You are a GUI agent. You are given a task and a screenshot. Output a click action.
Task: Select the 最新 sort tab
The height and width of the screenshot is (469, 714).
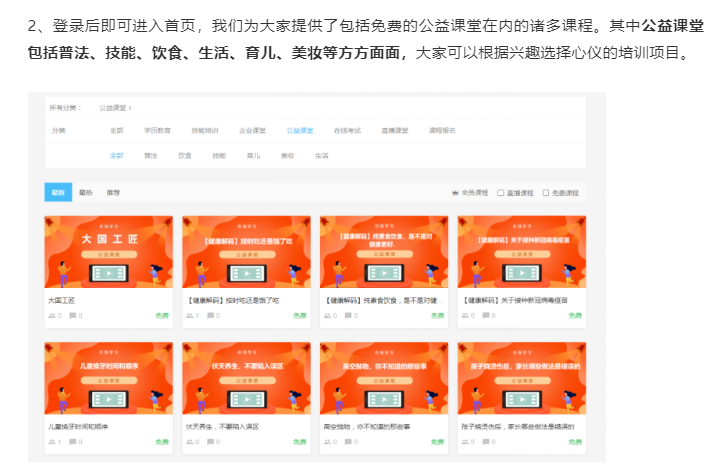point(58,193)
